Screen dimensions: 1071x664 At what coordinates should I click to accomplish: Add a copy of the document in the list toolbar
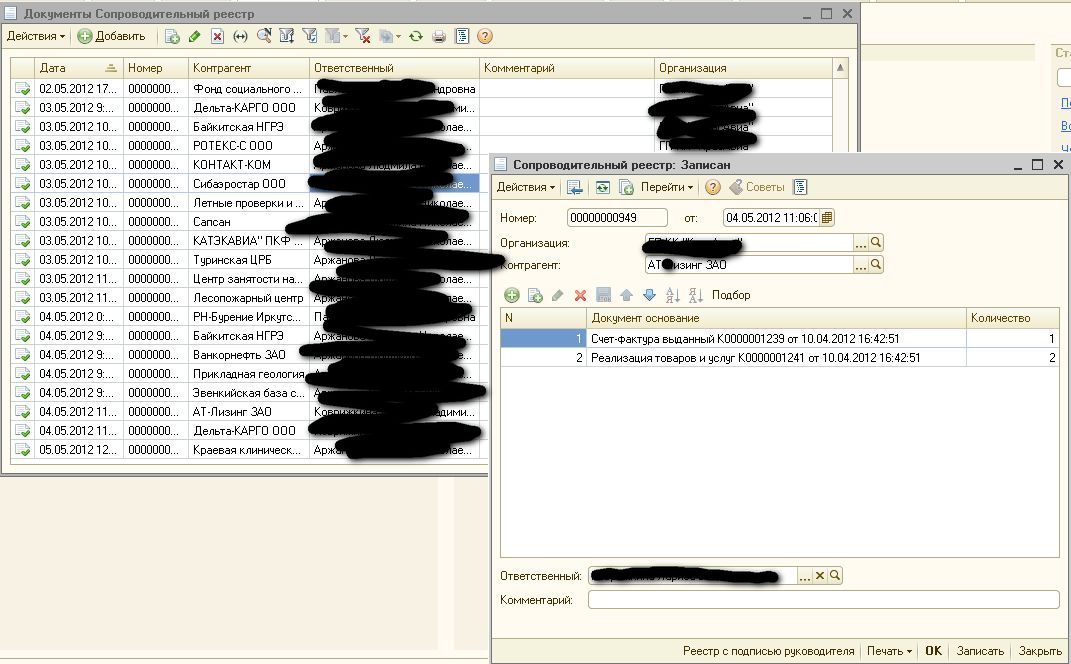coord(172,37)
